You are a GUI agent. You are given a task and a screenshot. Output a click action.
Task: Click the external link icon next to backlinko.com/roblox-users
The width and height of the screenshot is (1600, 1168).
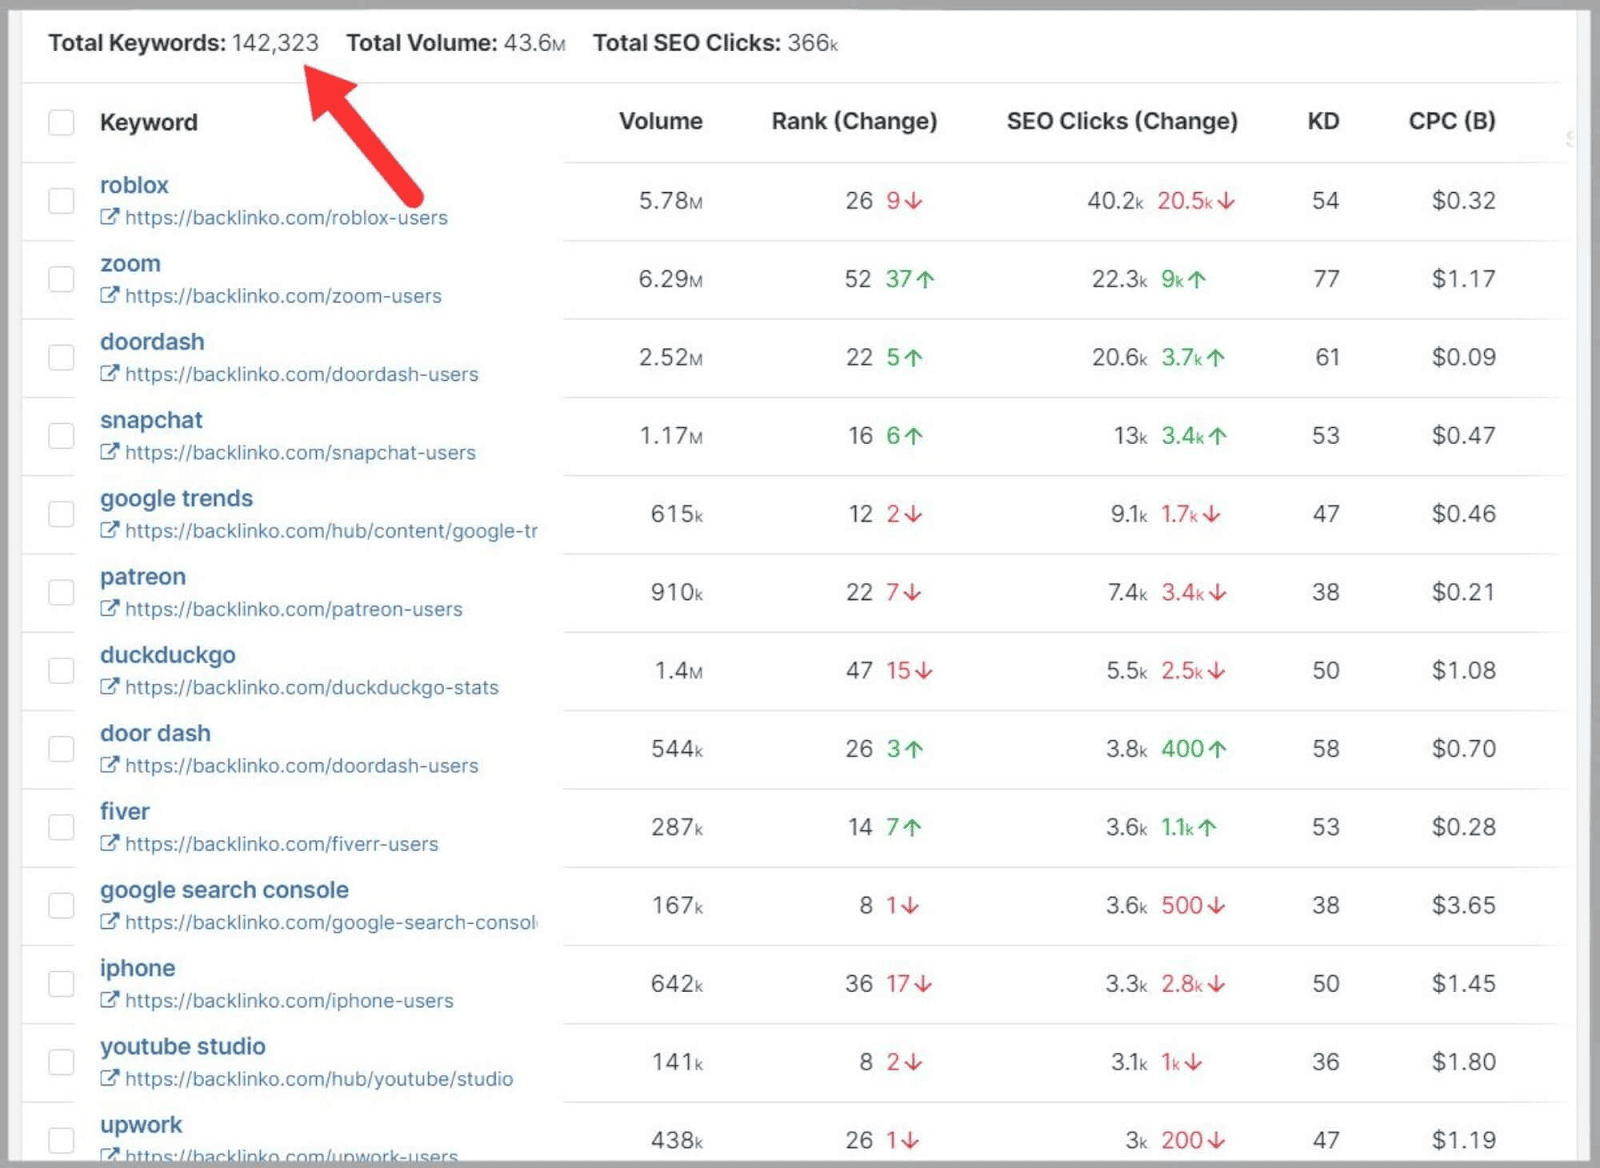(110, 218)
